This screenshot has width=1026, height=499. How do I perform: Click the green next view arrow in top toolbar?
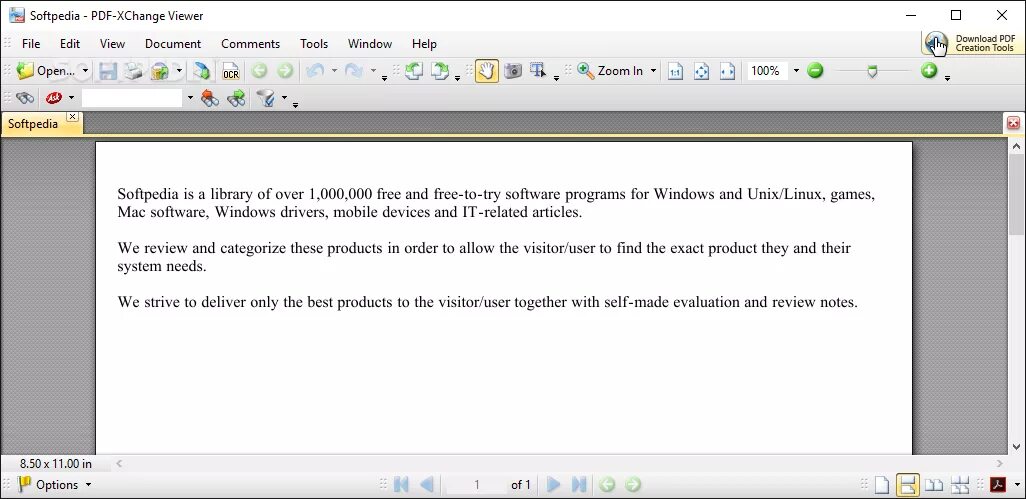[285, 71]
